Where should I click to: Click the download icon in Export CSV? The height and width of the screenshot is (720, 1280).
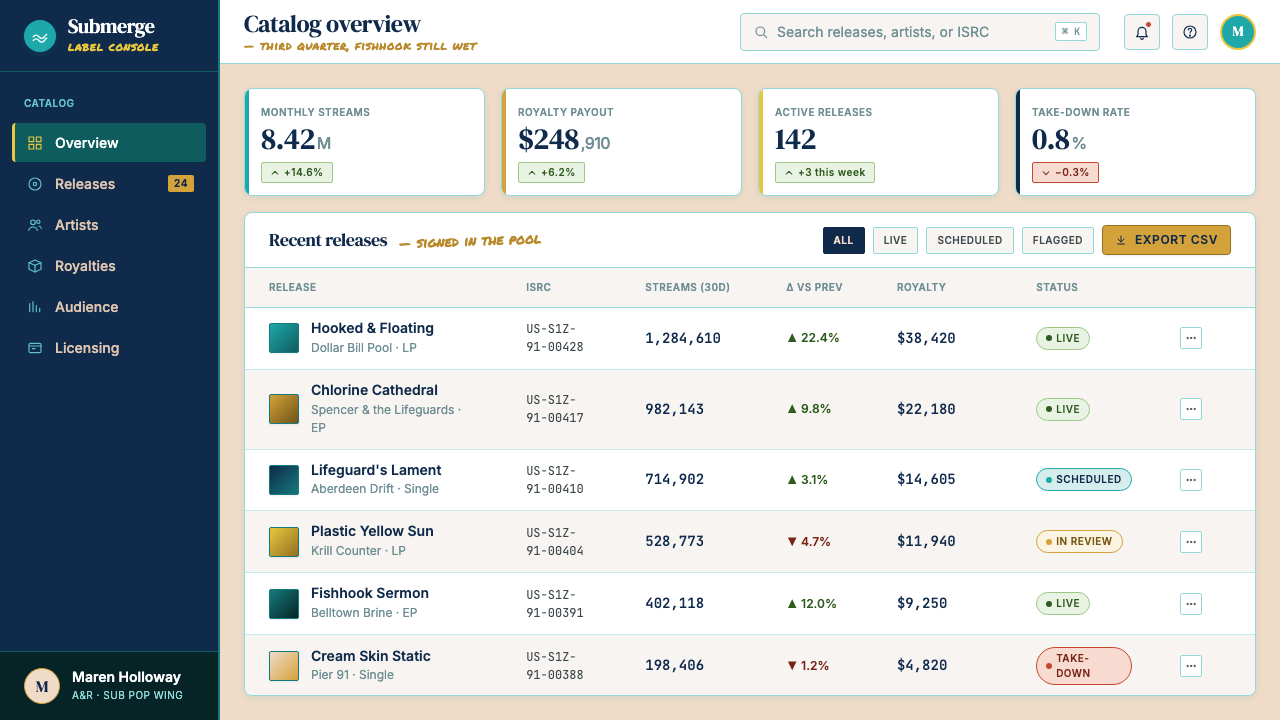(x=1121, y=240)
